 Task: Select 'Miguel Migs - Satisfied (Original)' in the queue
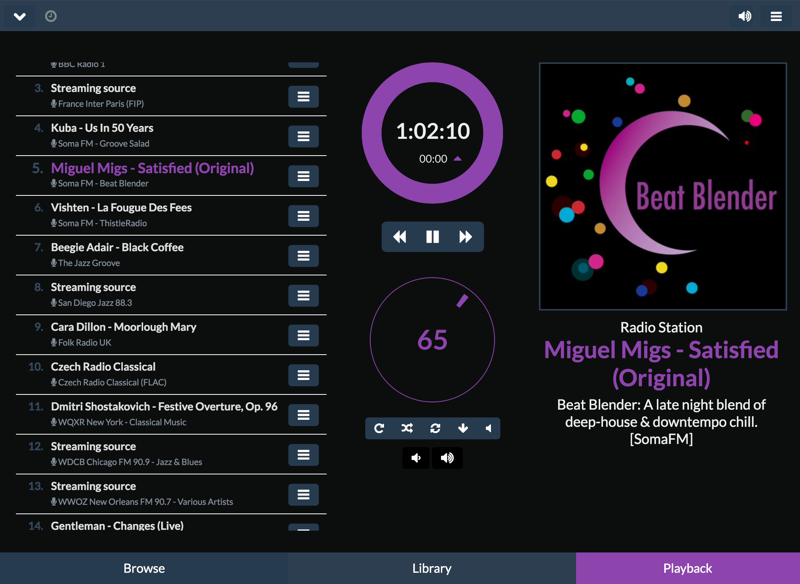tap(153, 168)
